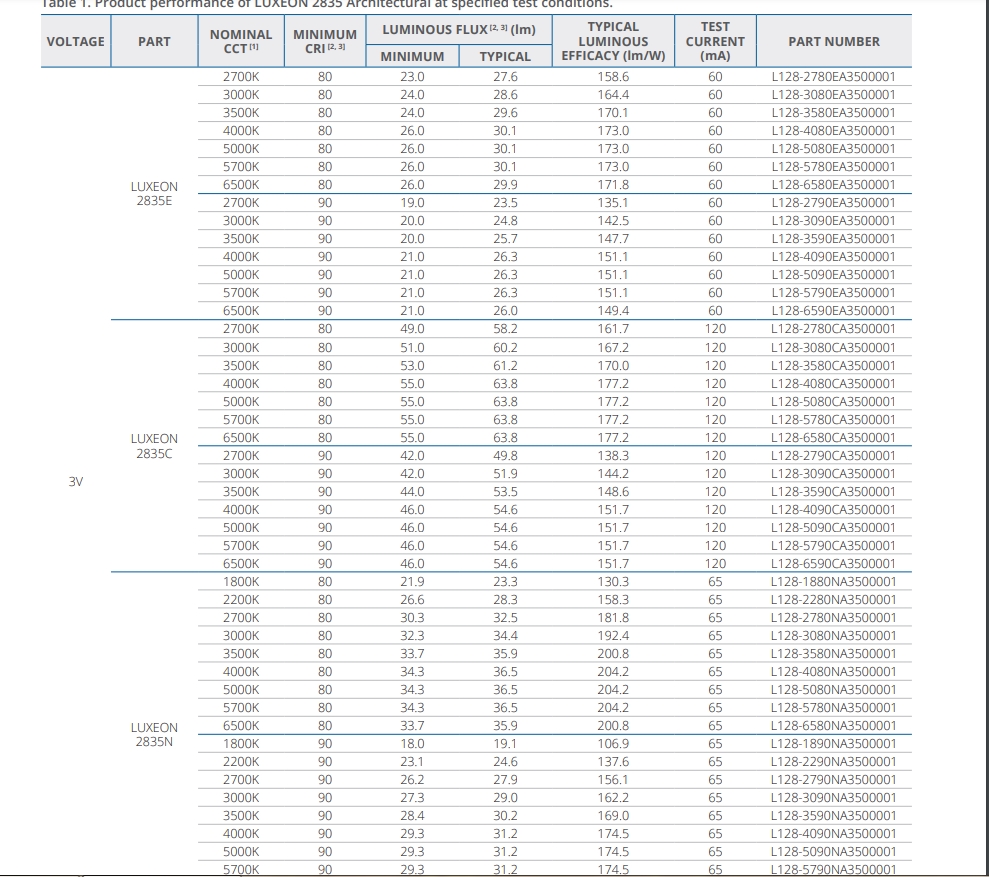989x877 pixels.
Task: Select part number L128-6580CA3500001
Action: (x=834, y=437)
